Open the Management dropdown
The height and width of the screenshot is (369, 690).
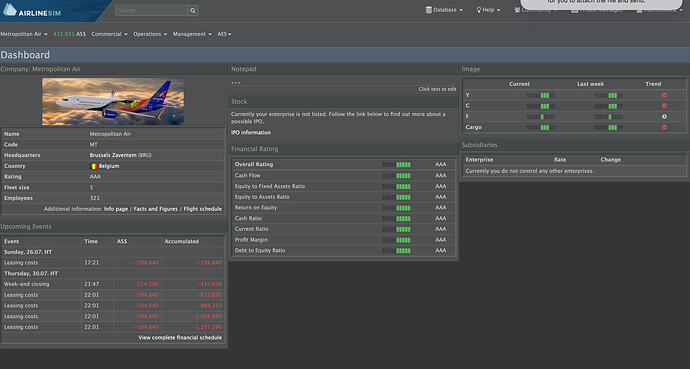[x=192, y=34]
